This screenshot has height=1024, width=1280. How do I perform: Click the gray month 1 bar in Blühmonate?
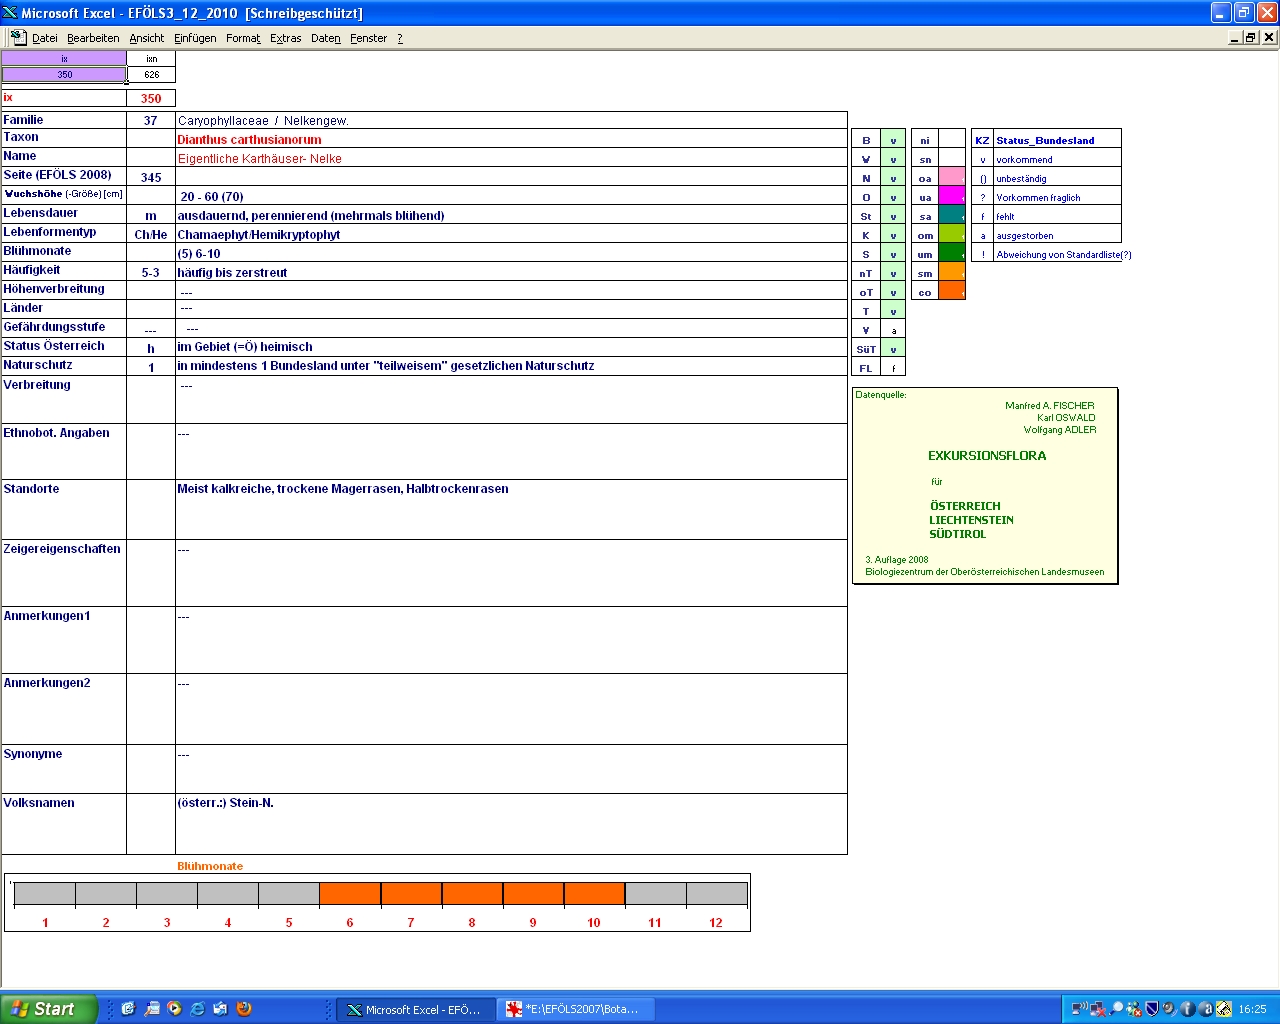[45, 894]
